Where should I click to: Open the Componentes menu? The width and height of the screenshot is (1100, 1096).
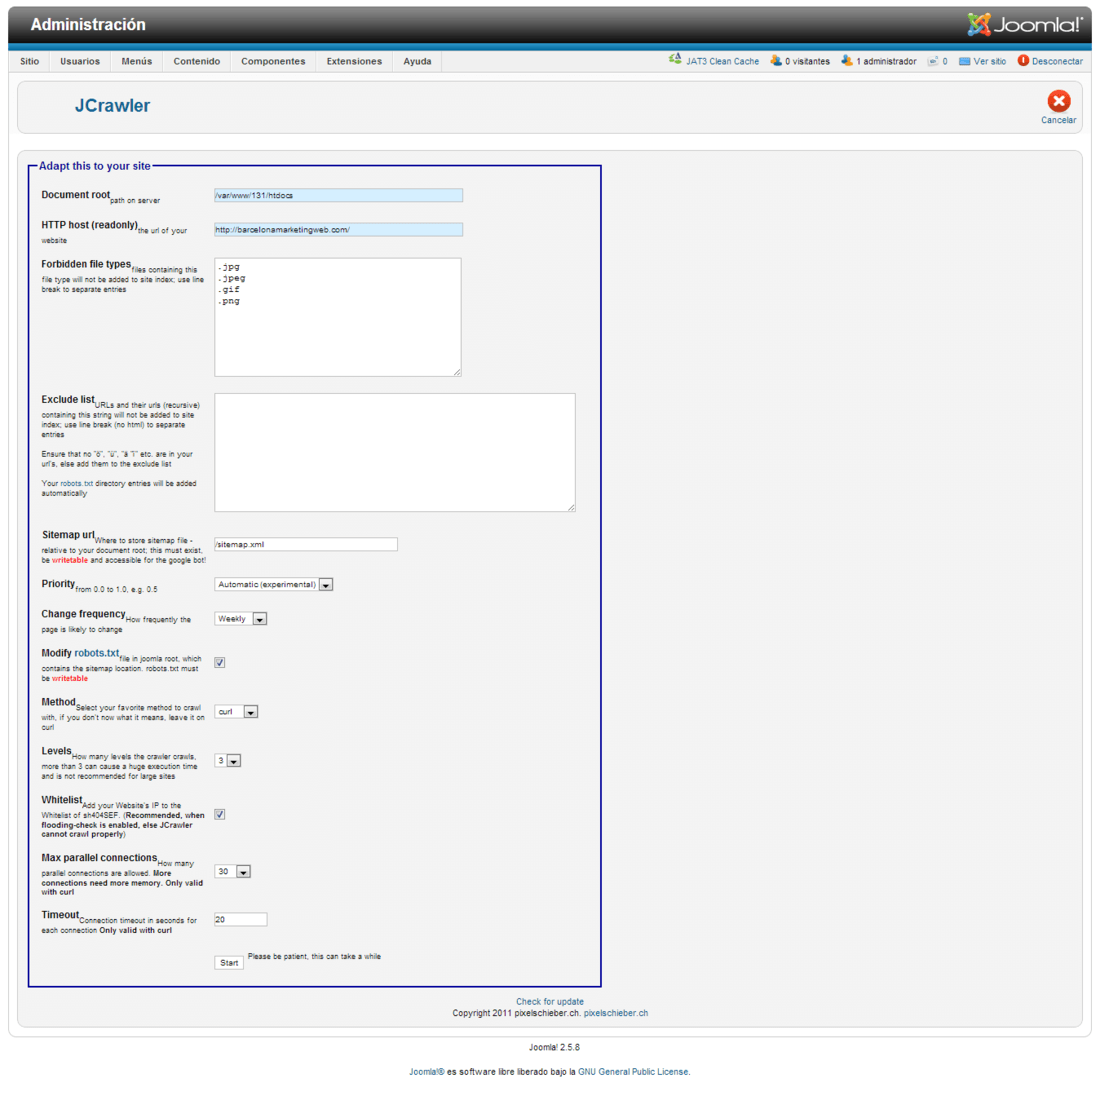coord(274,61)
